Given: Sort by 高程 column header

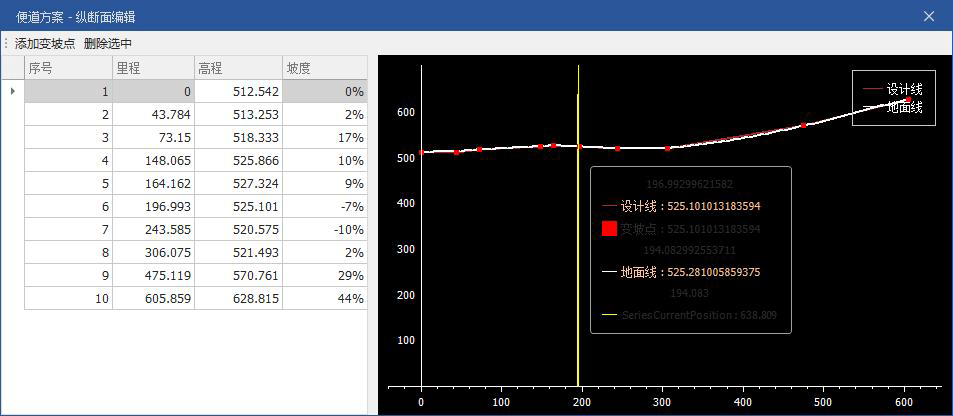Looking at the screenshot, I should click(239, 69).
